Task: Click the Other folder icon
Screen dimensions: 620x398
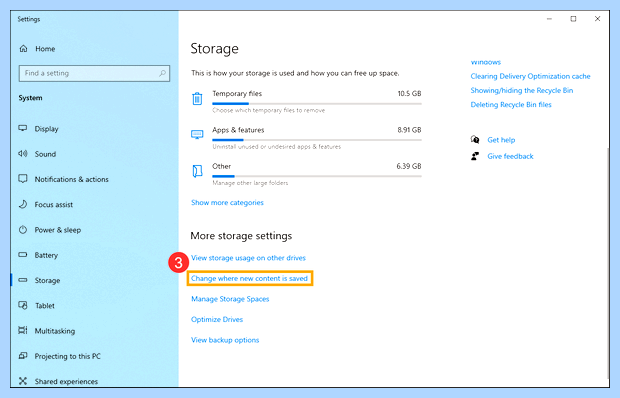Action: pyautogui.click(x=197, y=171)
